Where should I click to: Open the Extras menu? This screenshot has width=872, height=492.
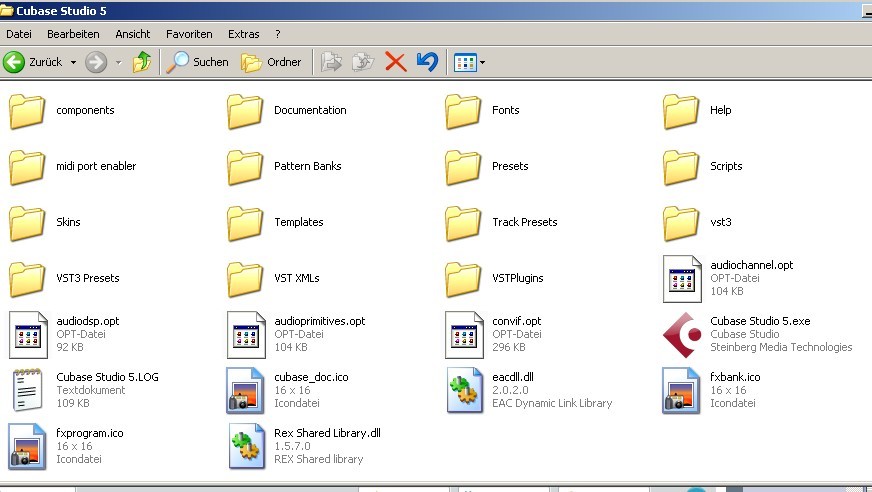tap(243, 34)
